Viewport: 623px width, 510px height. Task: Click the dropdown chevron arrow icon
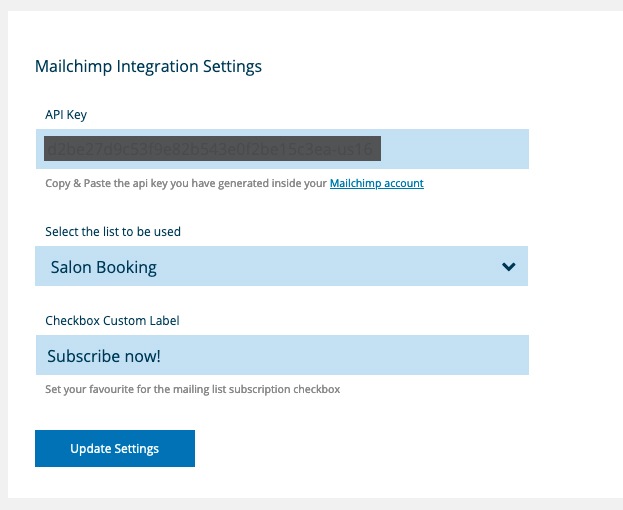coord(508,267)
